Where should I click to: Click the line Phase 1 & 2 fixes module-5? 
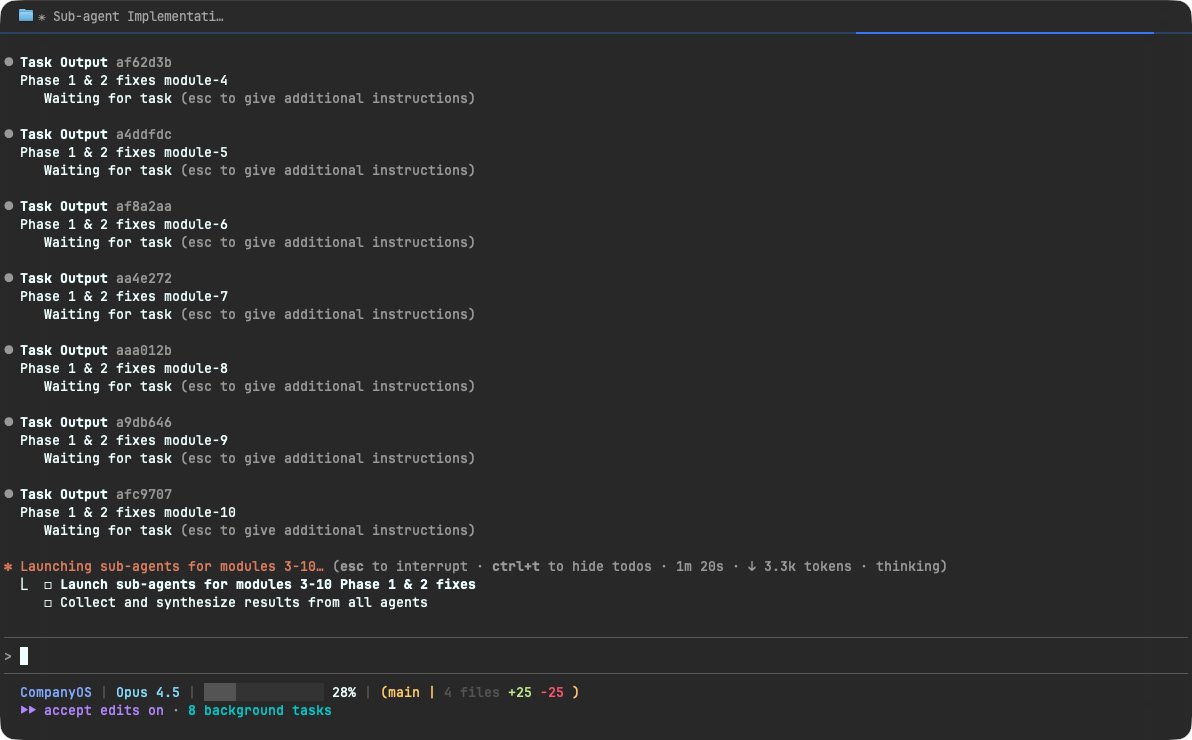click(x=124, y=152)
